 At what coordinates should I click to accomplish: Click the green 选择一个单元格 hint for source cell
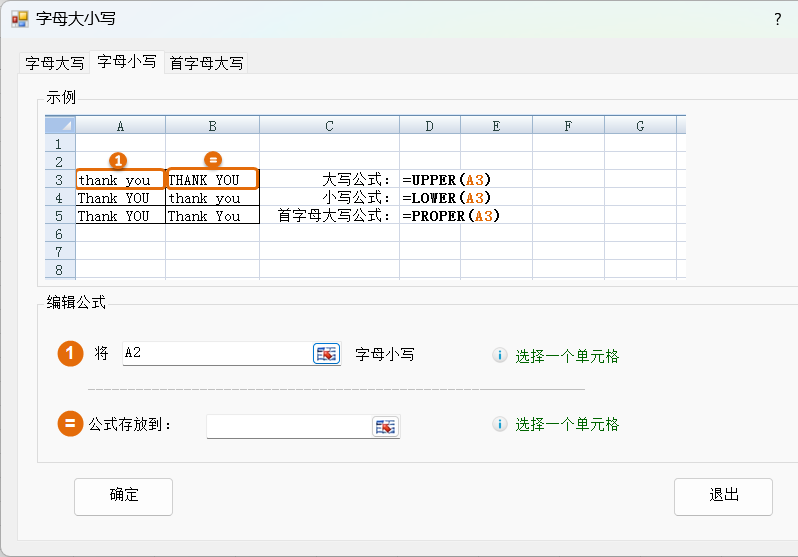click(567, 356)
